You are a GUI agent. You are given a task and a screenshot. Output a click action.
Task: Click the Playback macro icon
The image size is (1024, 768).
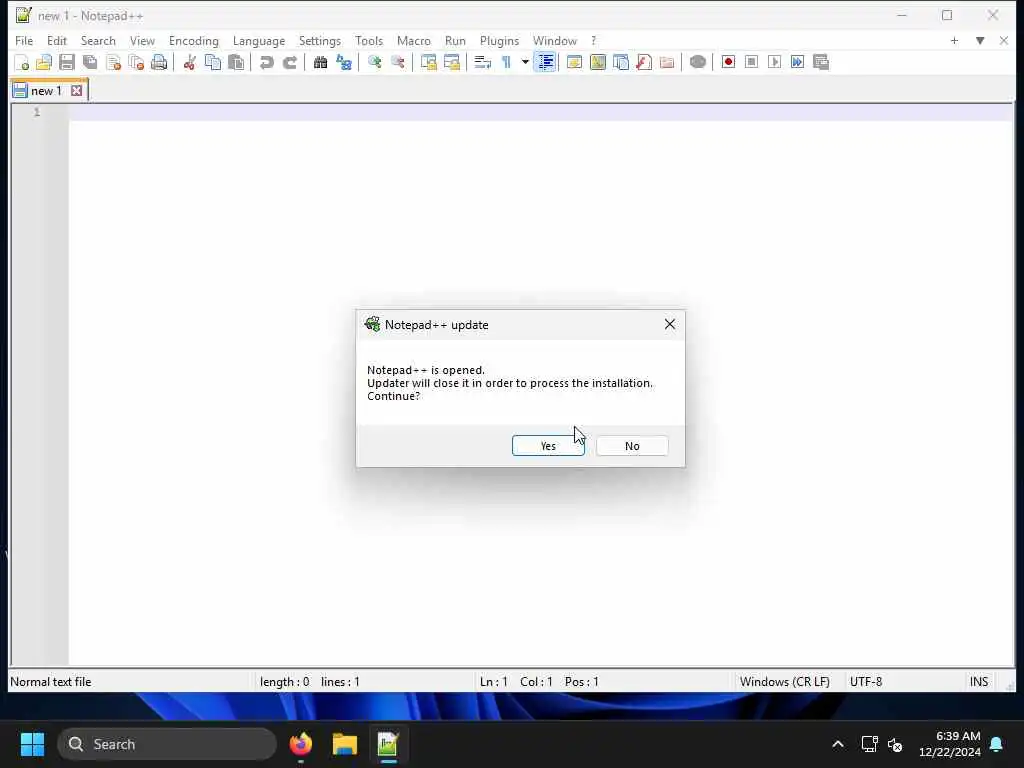tap(775, 62)
